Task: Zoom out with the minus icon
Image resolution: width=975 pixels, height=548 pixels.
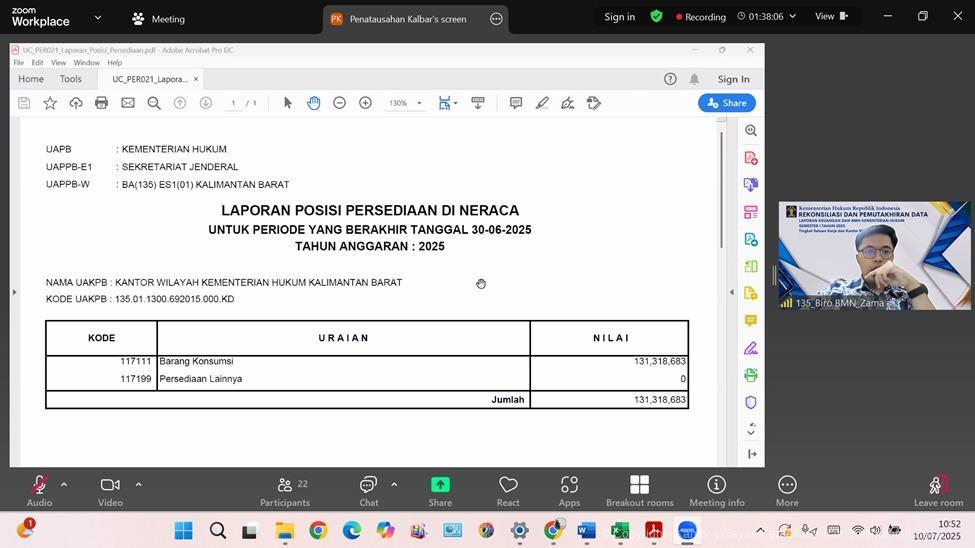Action: coord(340,103)
